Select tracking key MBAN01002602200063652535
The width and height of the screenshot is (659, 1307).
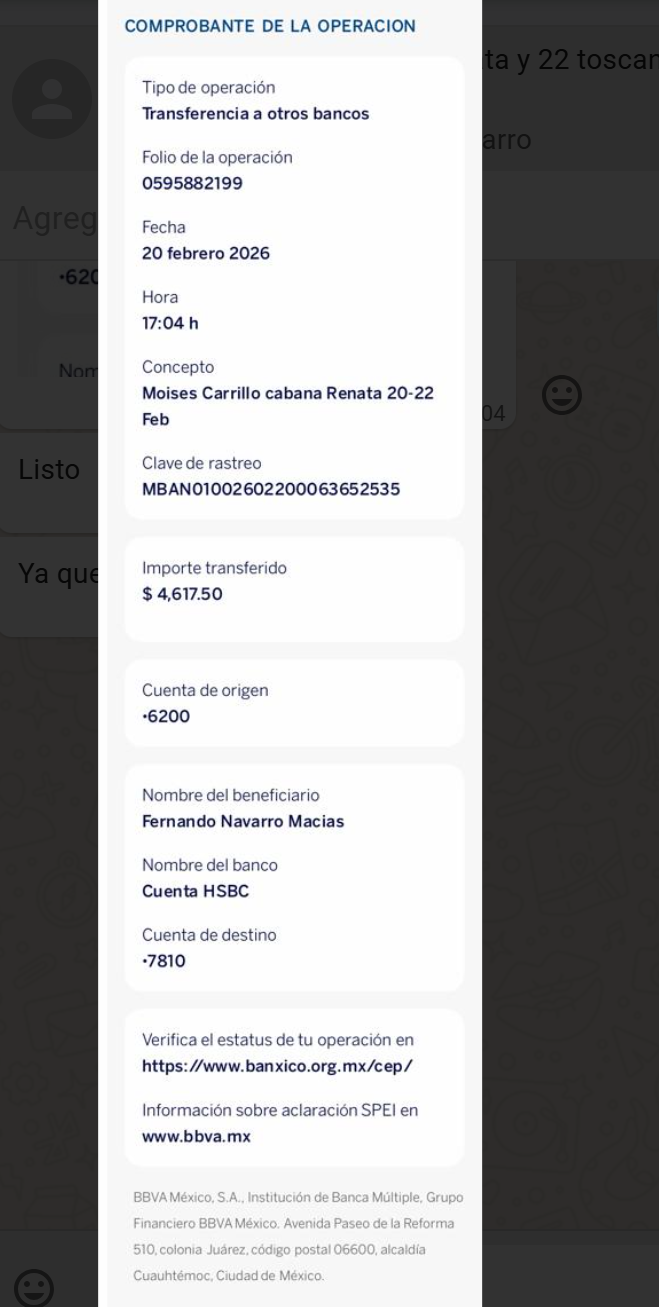point(271,489)
